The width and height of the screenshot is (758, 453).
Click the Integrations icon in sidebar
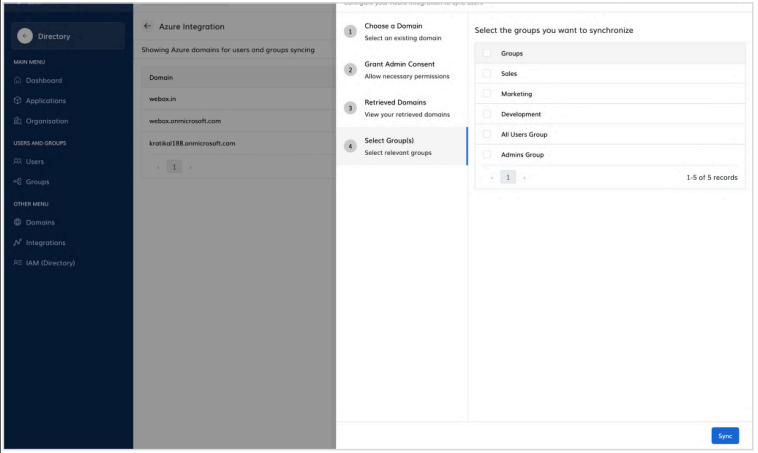[17, 242]
